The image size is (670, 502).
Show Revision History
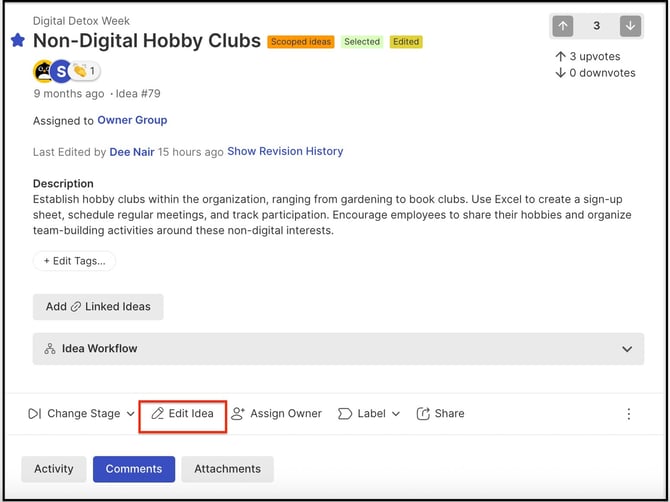[285, 152]
